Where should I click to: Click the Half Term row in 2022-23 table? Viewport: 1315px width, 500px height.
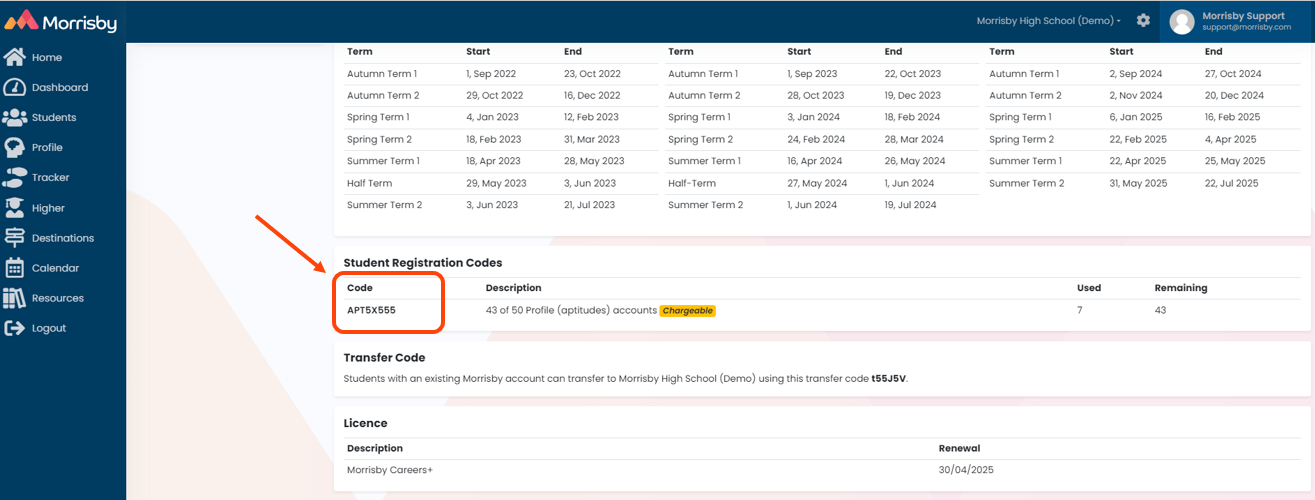point(500,183)
